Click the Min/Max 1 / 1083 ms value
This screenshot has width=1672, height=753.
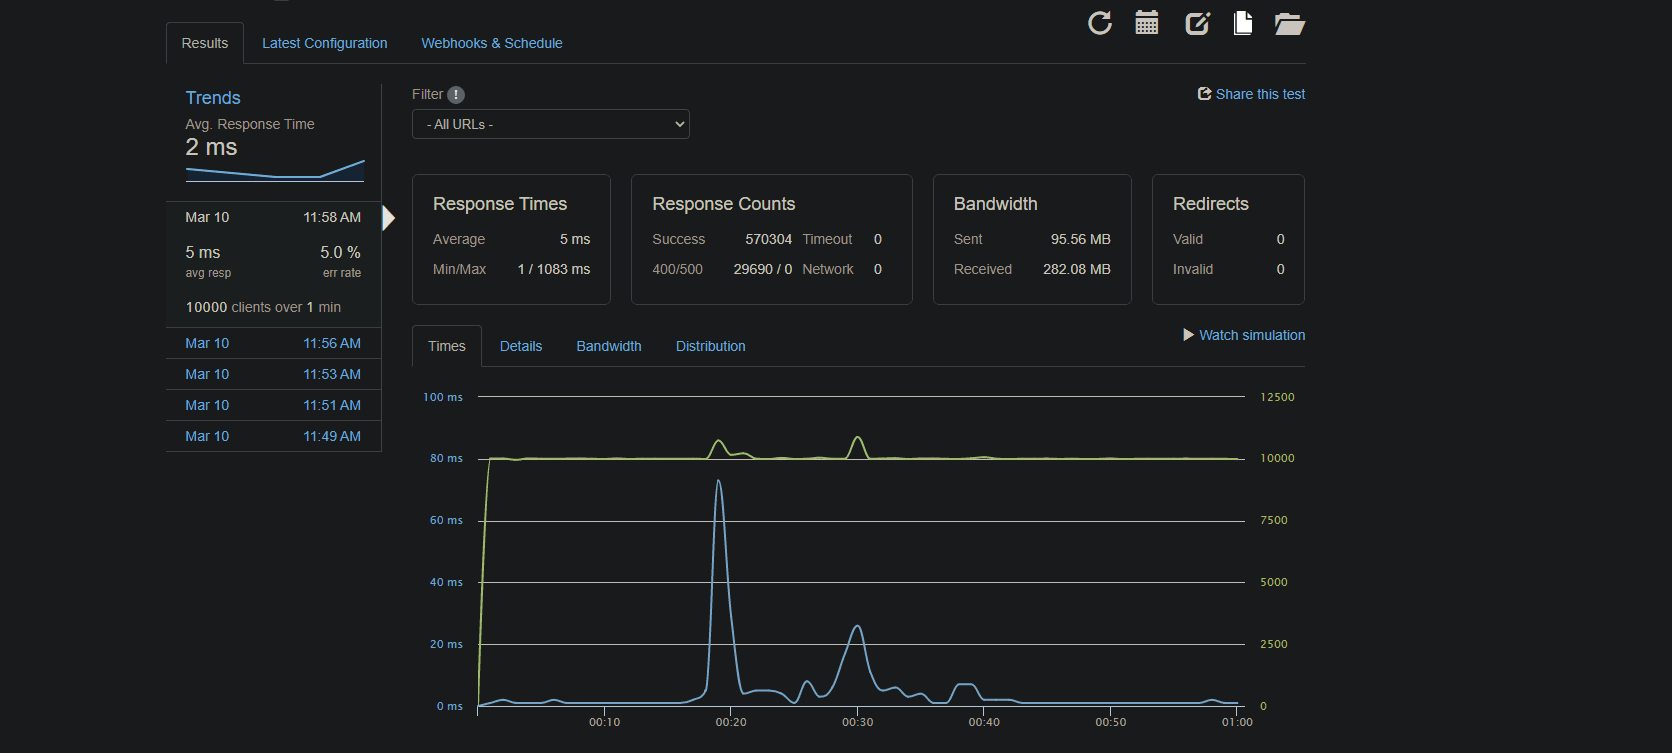point(554,269)
